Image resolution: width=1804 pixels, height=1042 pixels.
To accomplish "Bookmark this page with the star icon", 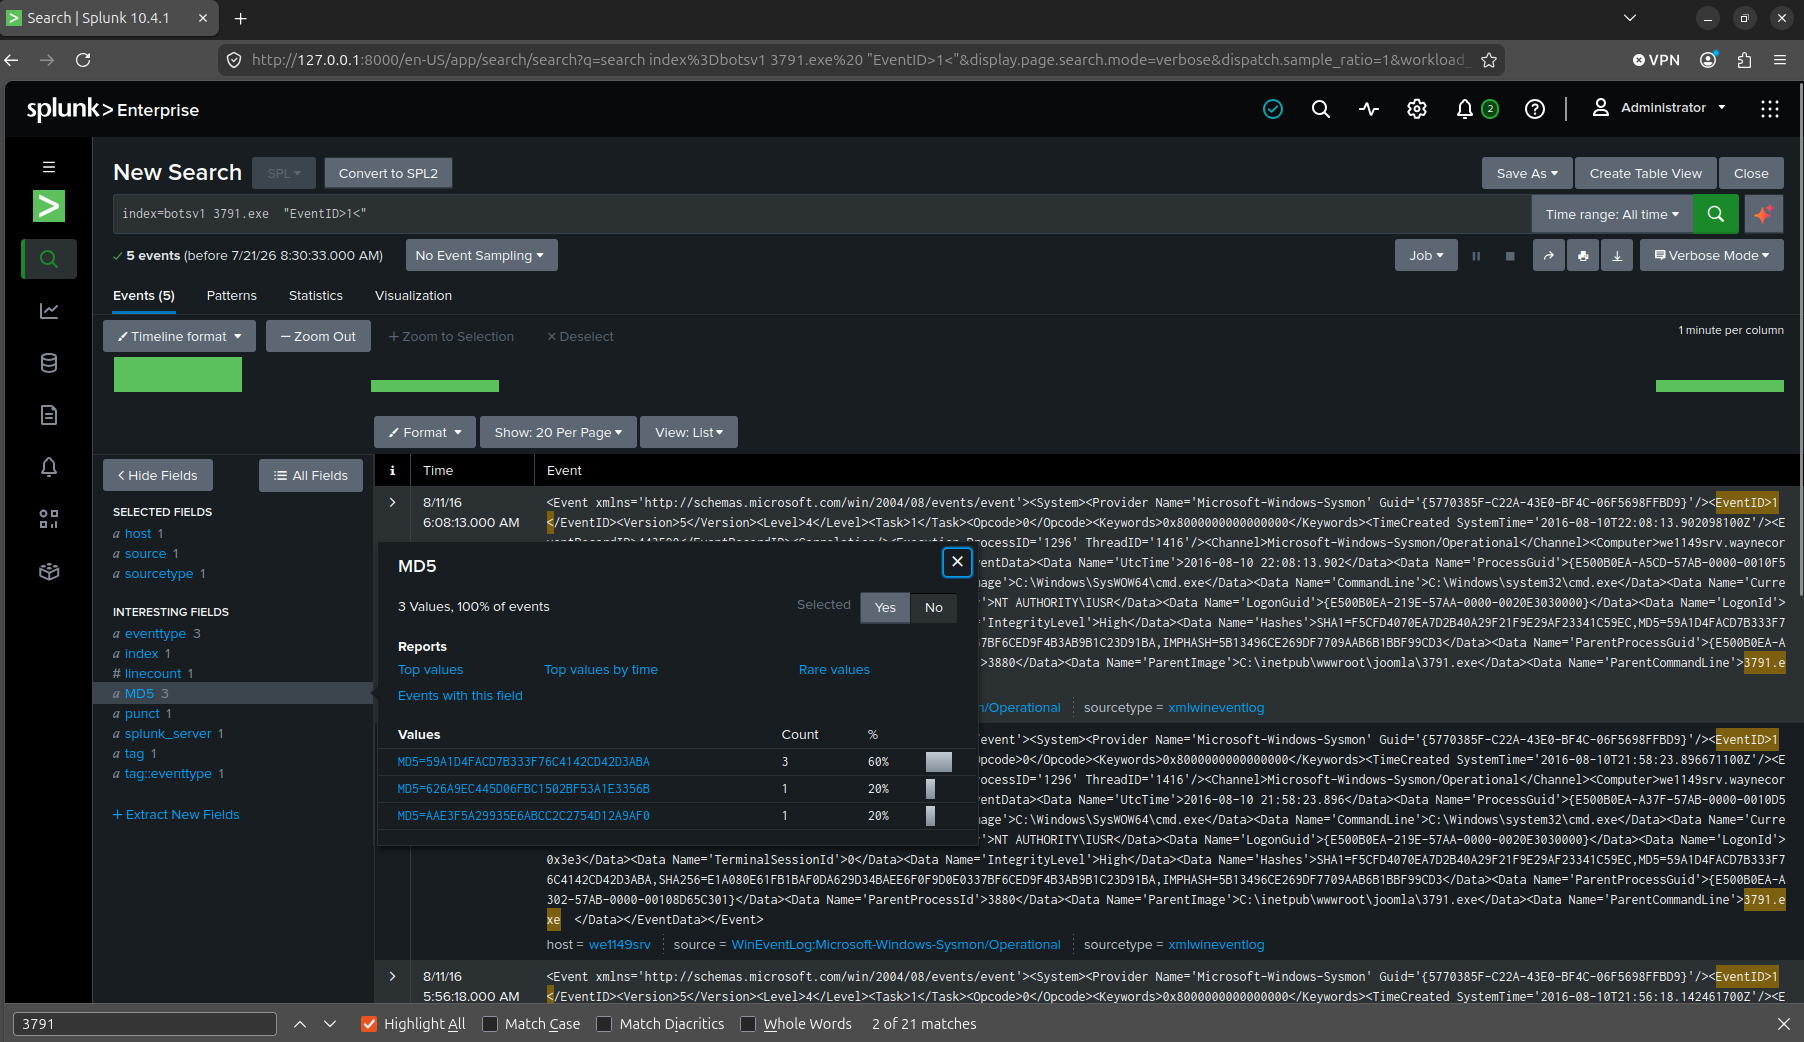I will 1489,60.
